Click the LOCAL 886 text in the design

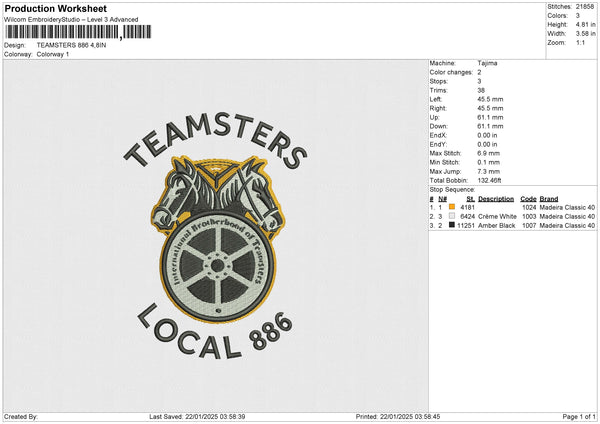click(x=214, y=332)
